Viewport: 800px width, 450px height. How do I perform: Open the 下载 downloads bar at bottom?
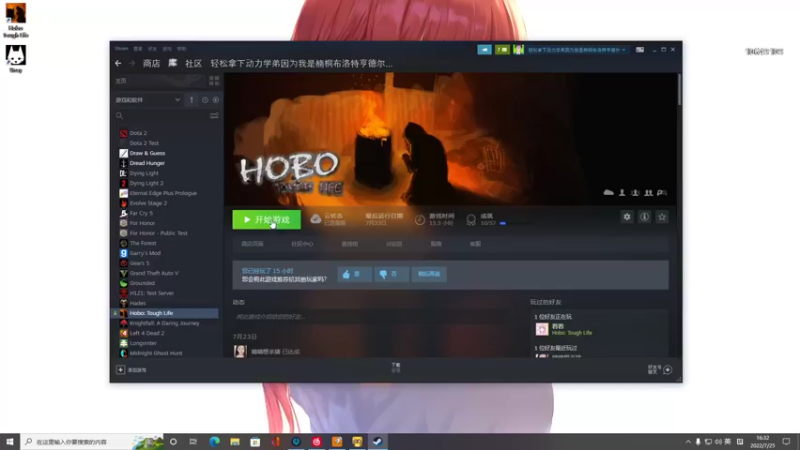[x=396, y=368]
